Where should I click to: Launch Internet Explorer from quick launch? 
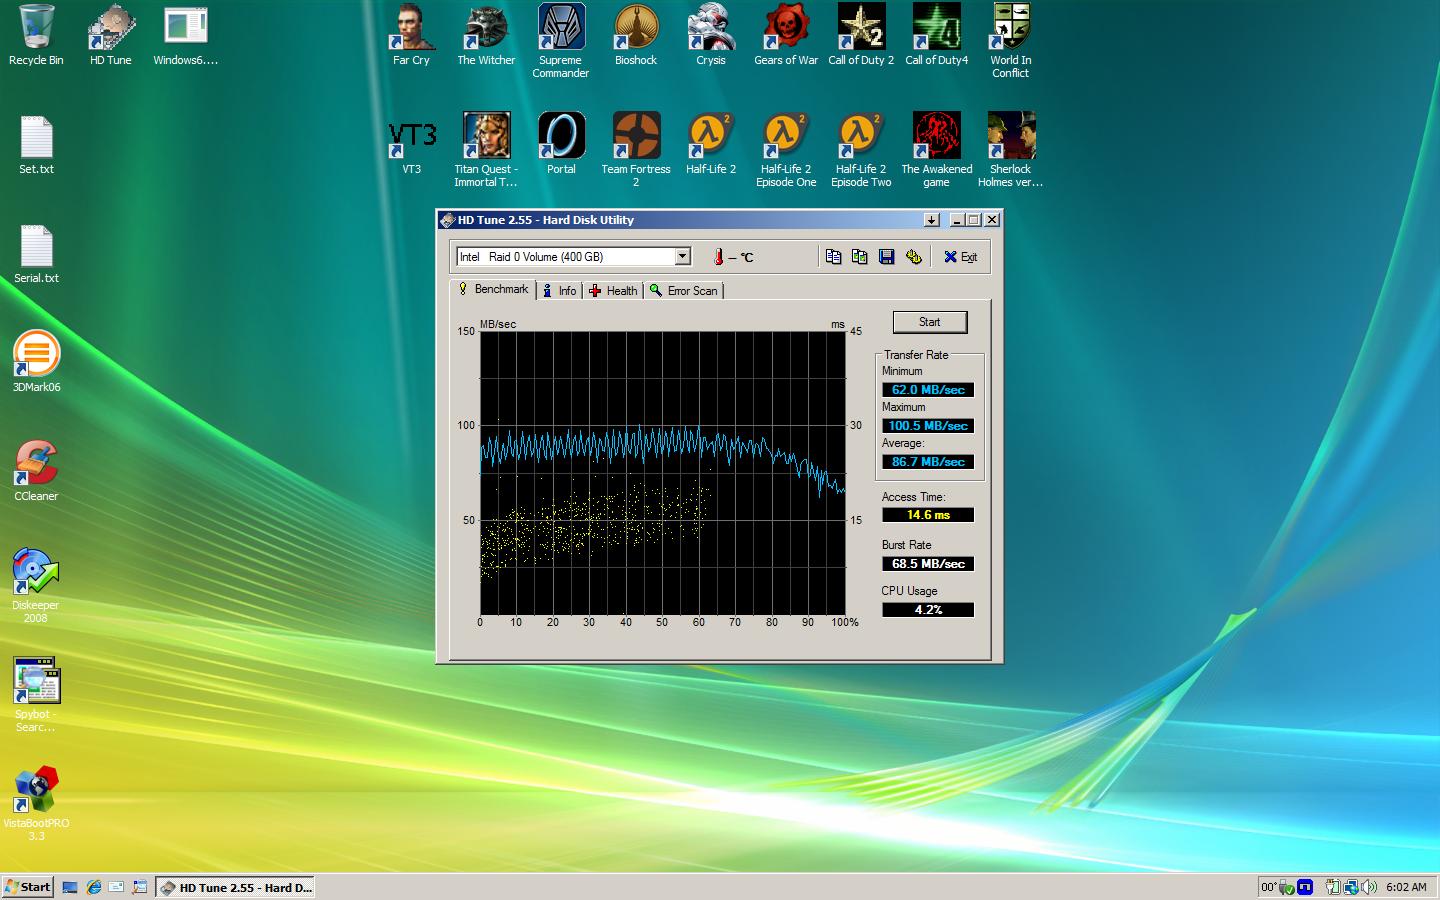point(93,887)
